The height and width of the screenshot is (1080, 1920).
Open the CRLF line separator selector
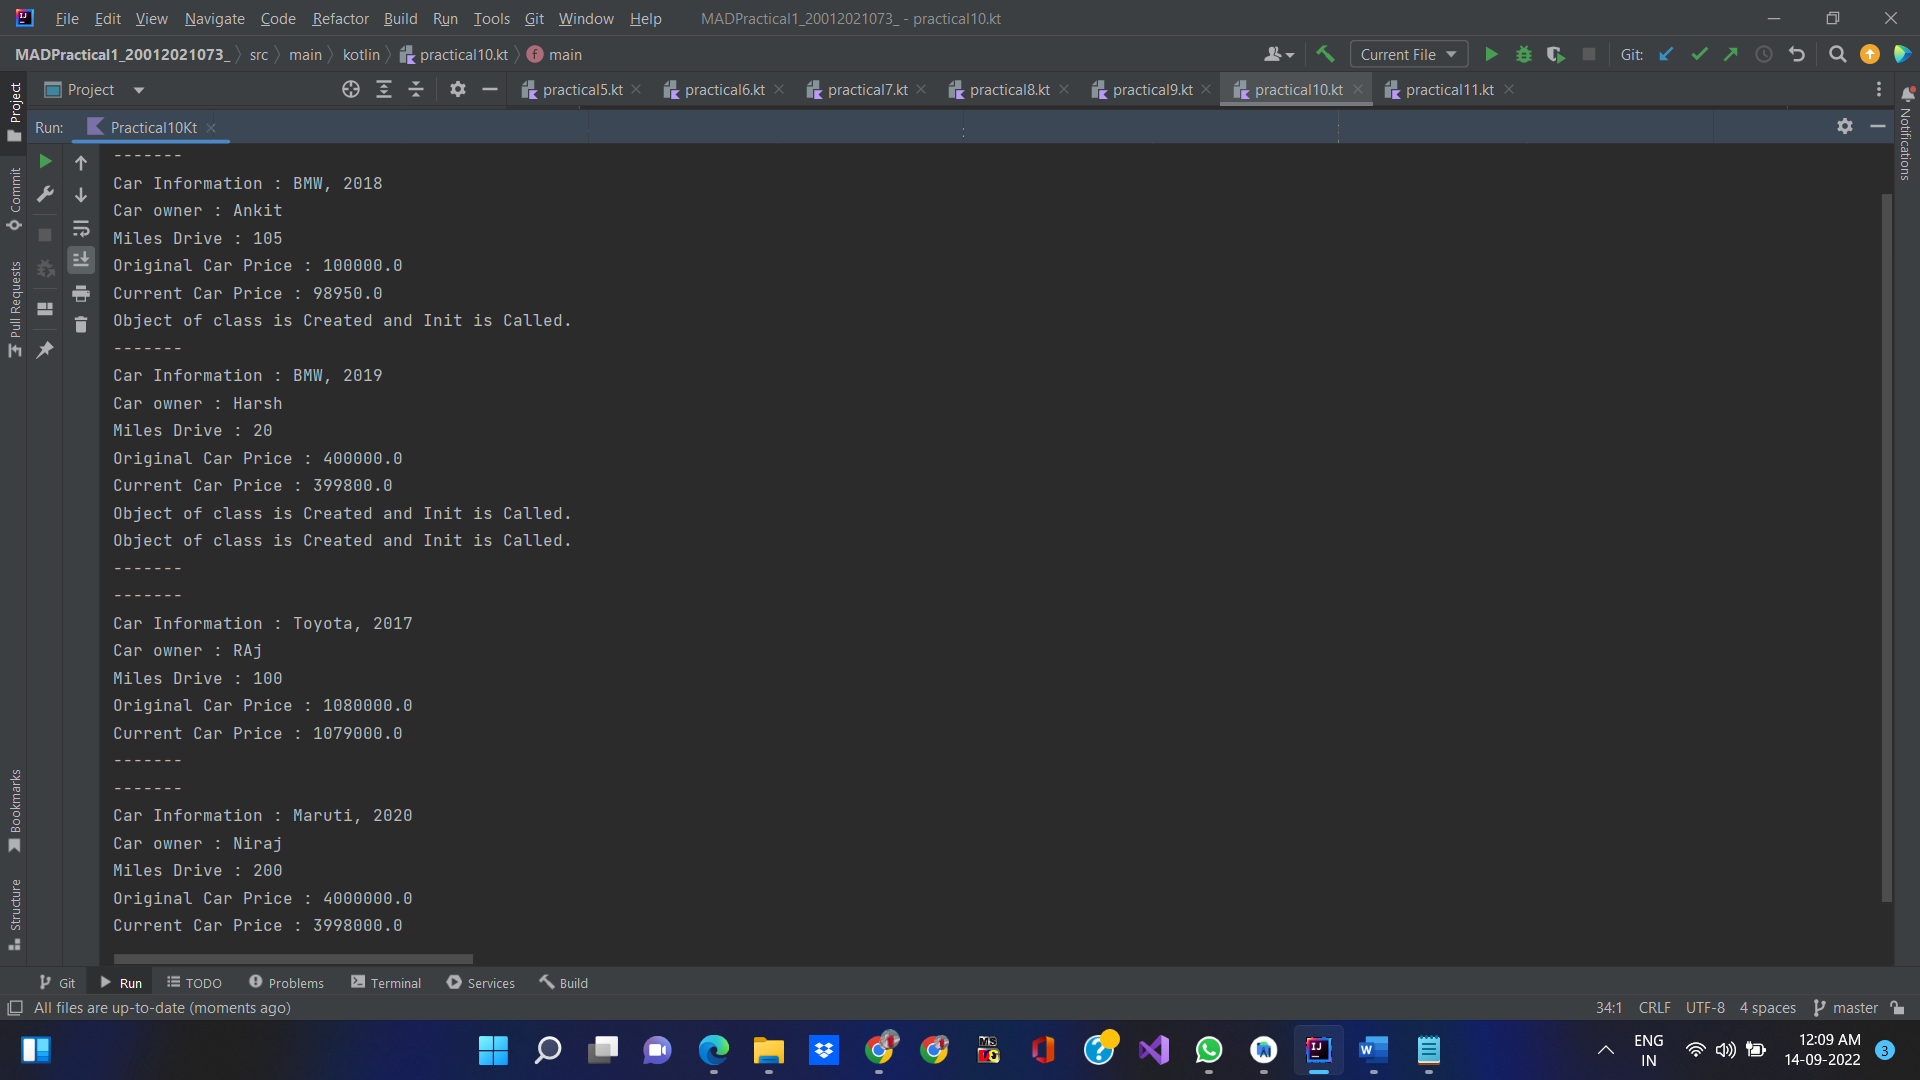[x=1654, y=1008]
